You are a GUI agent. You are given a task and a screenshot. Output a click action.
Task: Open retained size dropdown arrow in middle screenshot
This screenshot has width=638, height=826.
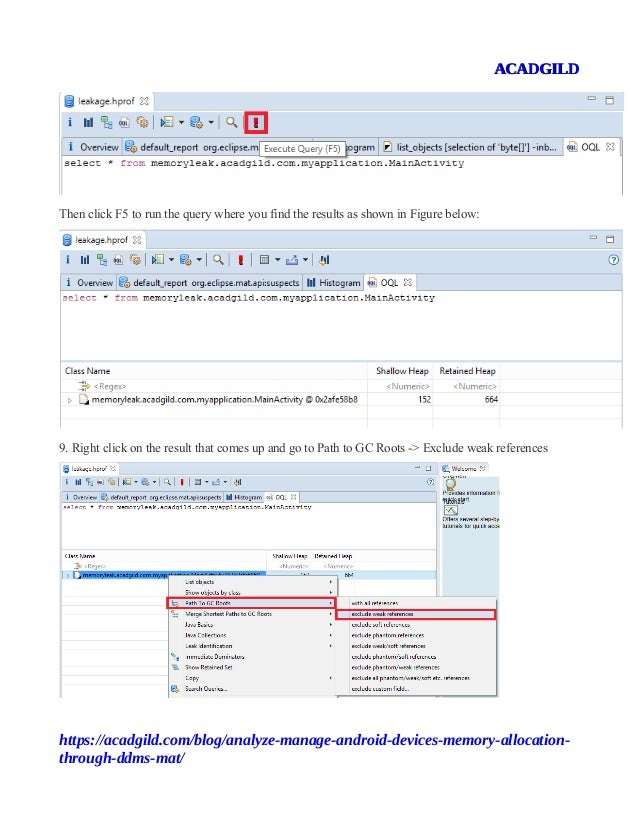coord(277,260)
